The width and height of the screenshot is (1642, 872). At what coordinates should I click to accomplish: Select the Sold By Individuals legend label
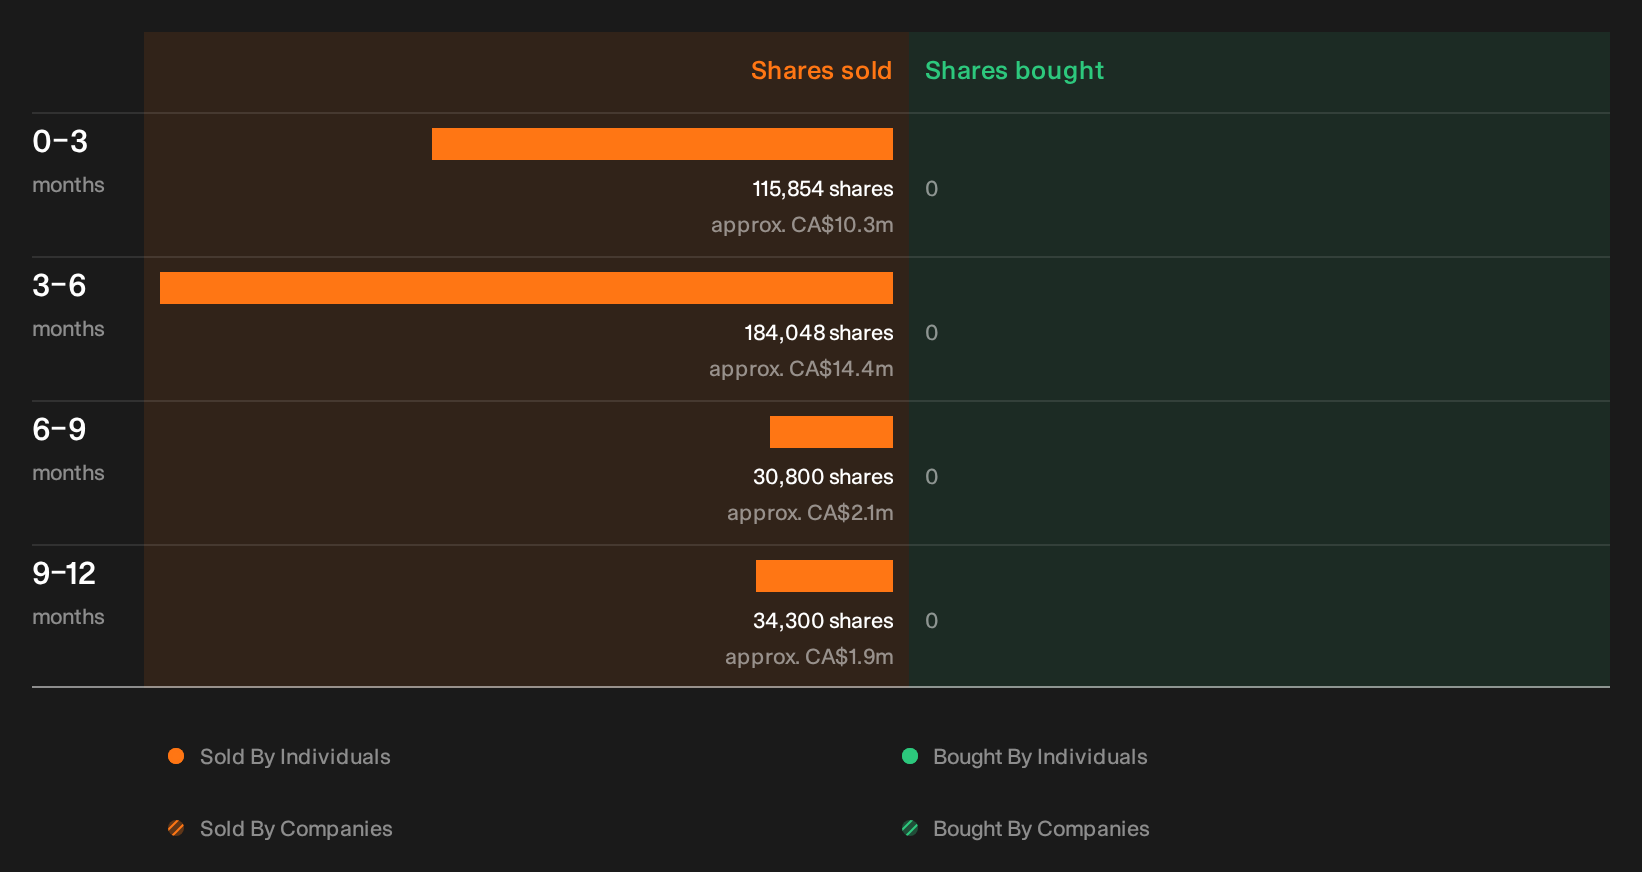295,757
